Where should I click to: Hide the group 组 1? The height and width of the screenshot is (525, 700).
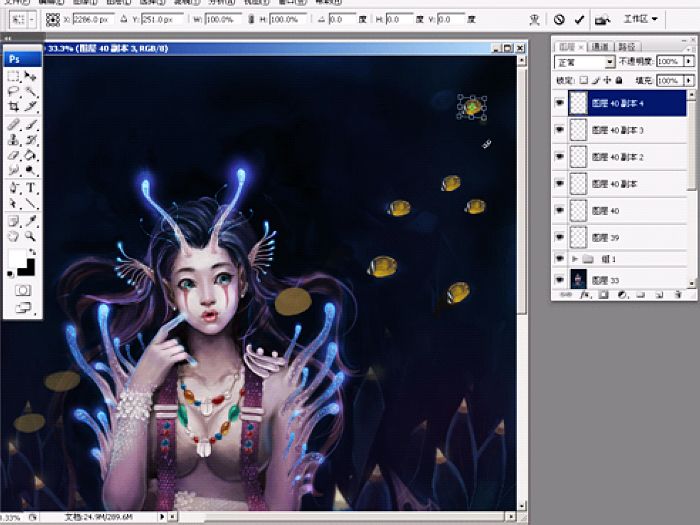pyautogui.click(x=559, y=258)
